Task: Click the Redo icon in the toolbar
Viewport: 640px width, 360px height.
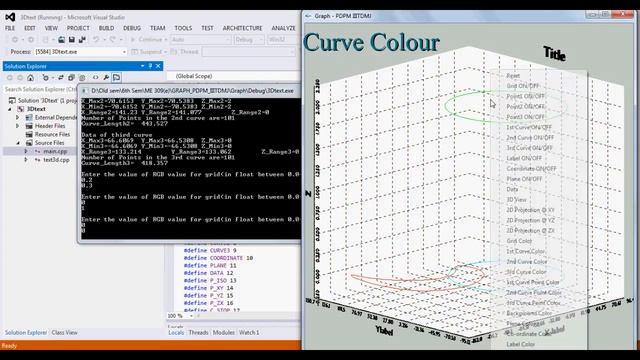Action: 112,40
